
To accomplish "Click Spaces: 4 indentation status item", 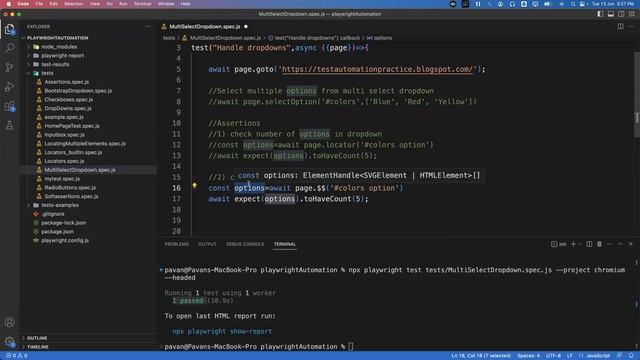I will [528, 356].
